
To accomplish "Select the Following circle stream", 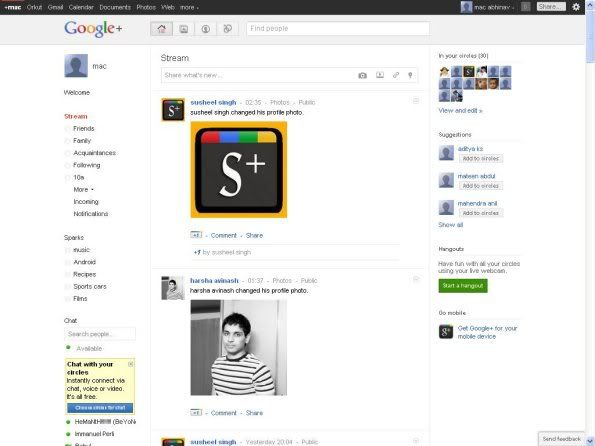I will click(x=87, y=165).
